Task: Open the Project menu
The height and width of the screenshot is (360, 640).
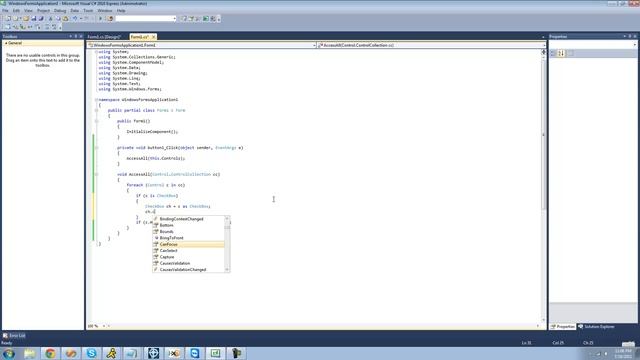Action: tap(43, 10)
